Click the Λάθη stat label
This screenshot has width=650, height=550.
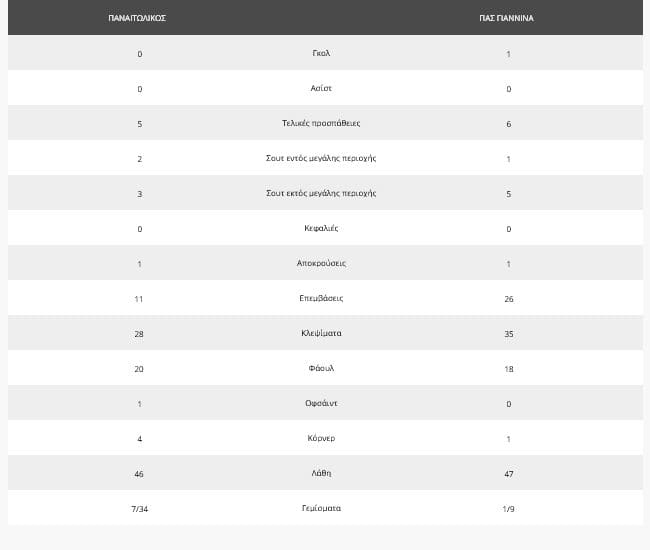321,473
